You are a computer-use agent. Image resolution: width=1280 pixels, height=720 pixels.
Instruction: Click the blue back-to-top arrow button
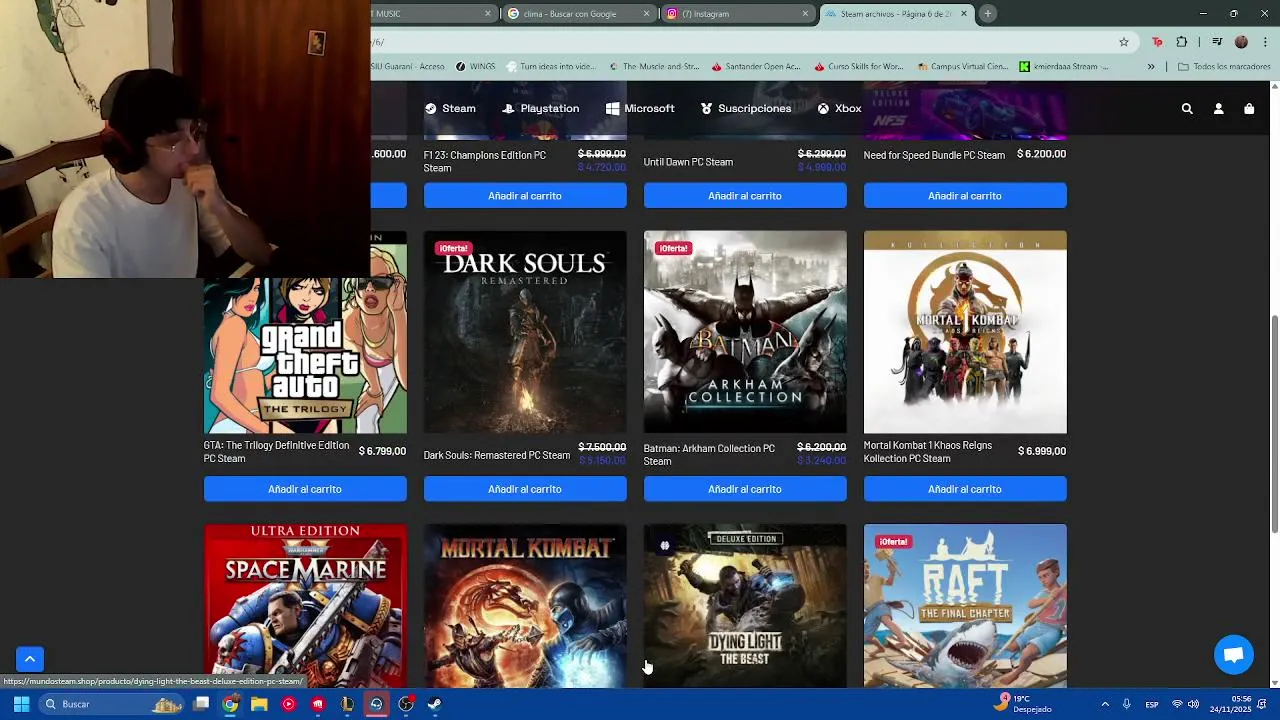(x=30, y=659)
